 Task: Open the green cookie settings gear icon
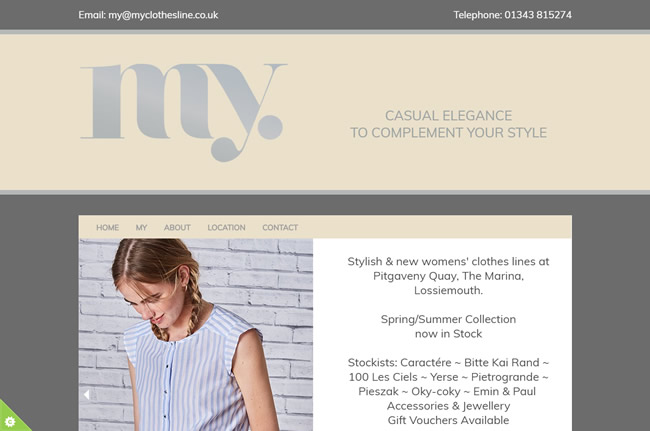point(10,421)
